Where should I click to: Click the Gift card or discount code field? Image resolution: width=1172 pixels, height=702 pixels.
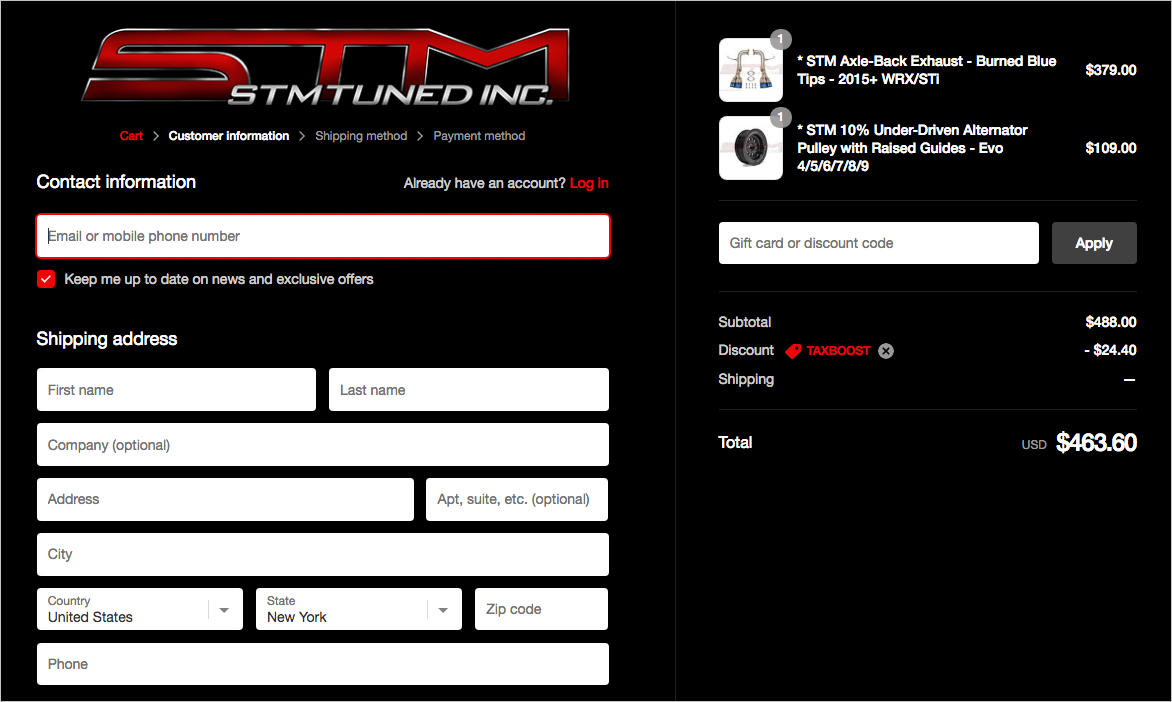click(879, 243)
